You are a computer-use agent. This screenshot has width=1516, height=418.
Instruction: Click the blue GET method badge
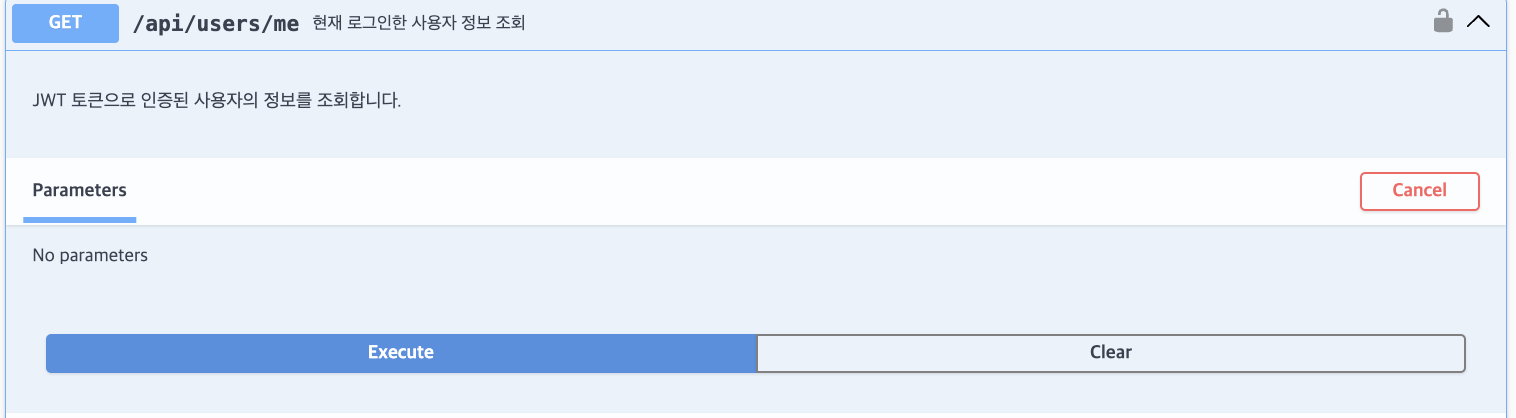click(65, 22)
